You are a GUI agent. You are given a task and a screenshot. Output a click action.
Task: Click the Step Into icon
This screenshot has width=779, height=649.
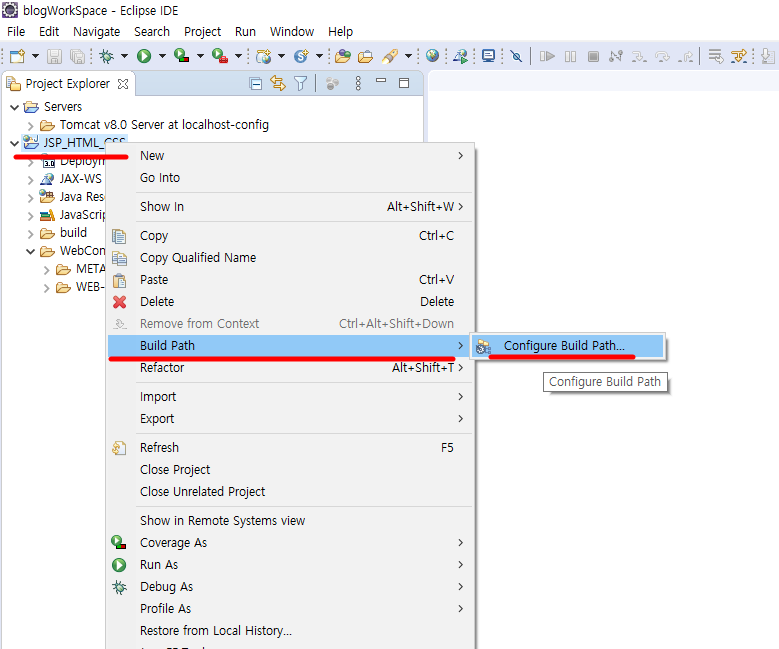coord(639,56)
